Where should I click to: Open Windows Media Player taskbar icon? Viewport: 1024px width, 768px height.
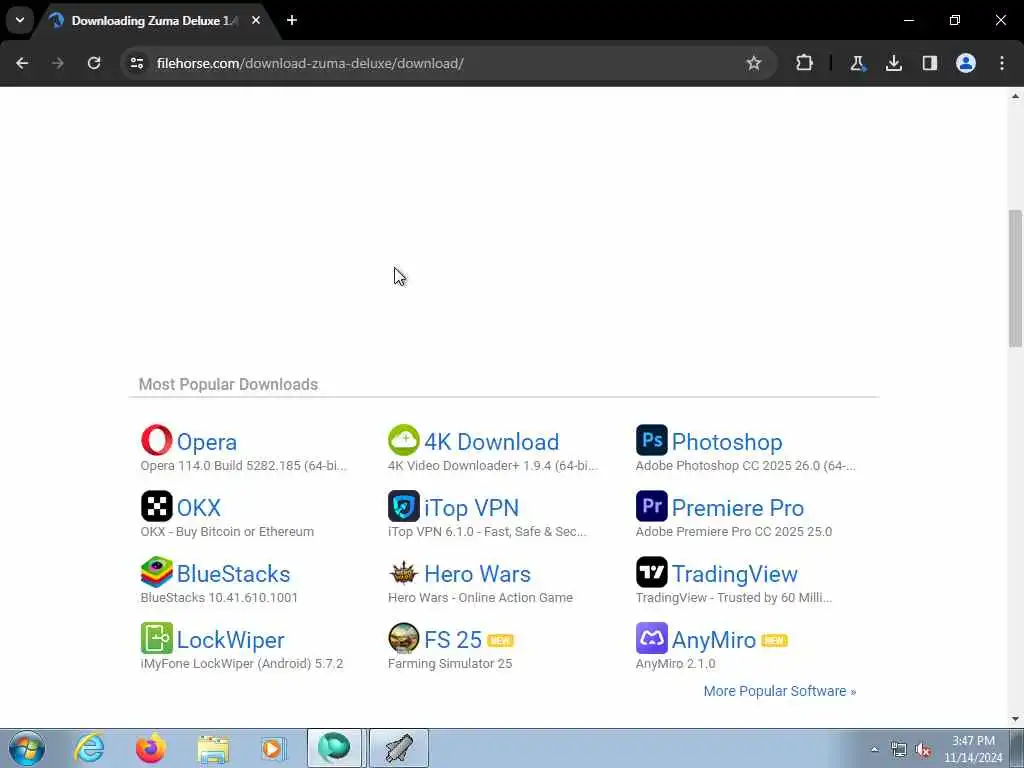[x=274, y=748]
